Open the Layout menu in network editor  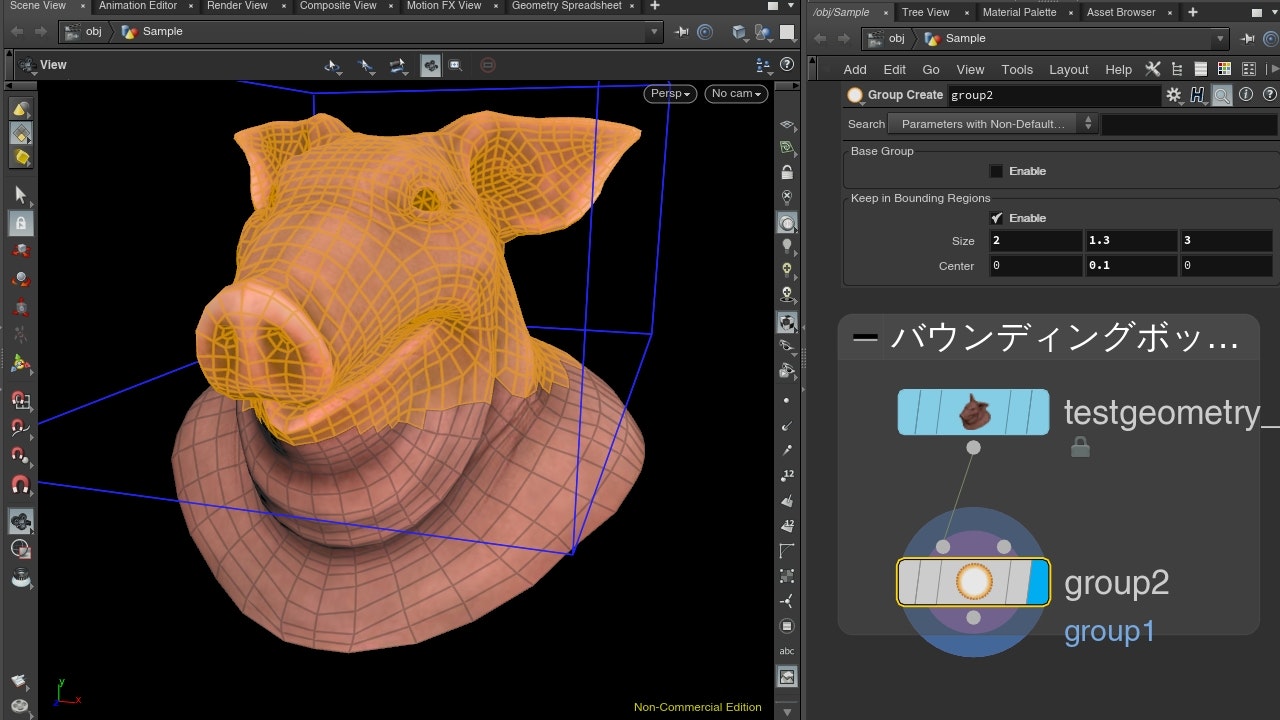pyautogui.click(x=1068, y=69)
